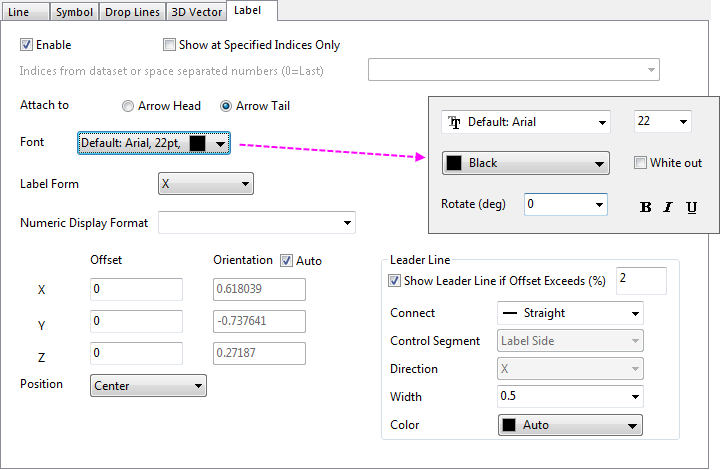Enable the White out checkbox
The image size is (726, 470).
point(640,163)
